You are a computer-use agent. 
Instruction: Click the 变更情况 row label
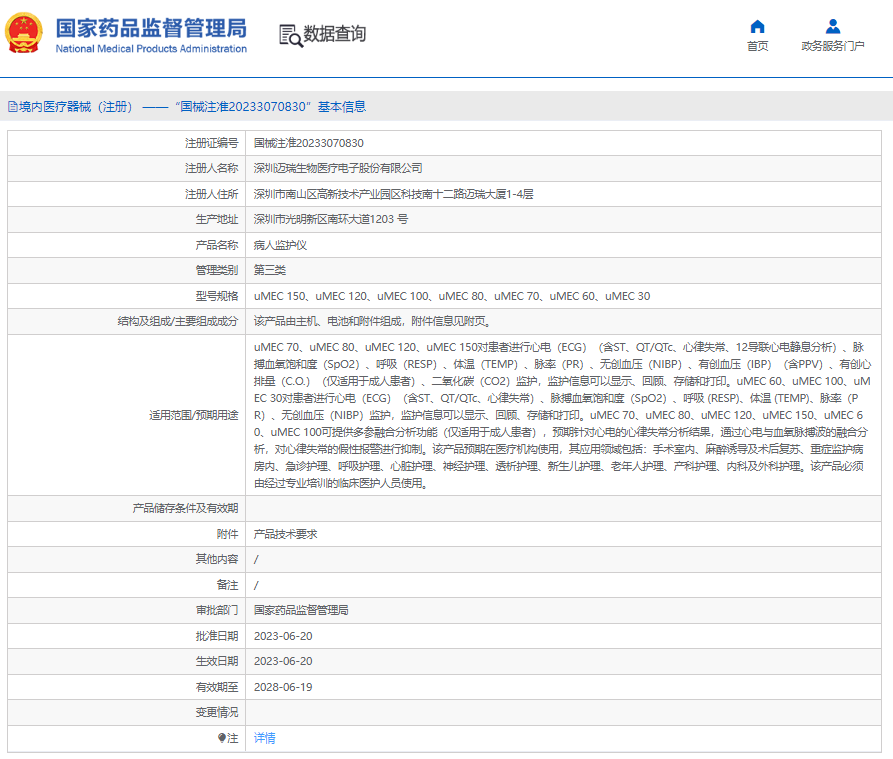(216, 712)
